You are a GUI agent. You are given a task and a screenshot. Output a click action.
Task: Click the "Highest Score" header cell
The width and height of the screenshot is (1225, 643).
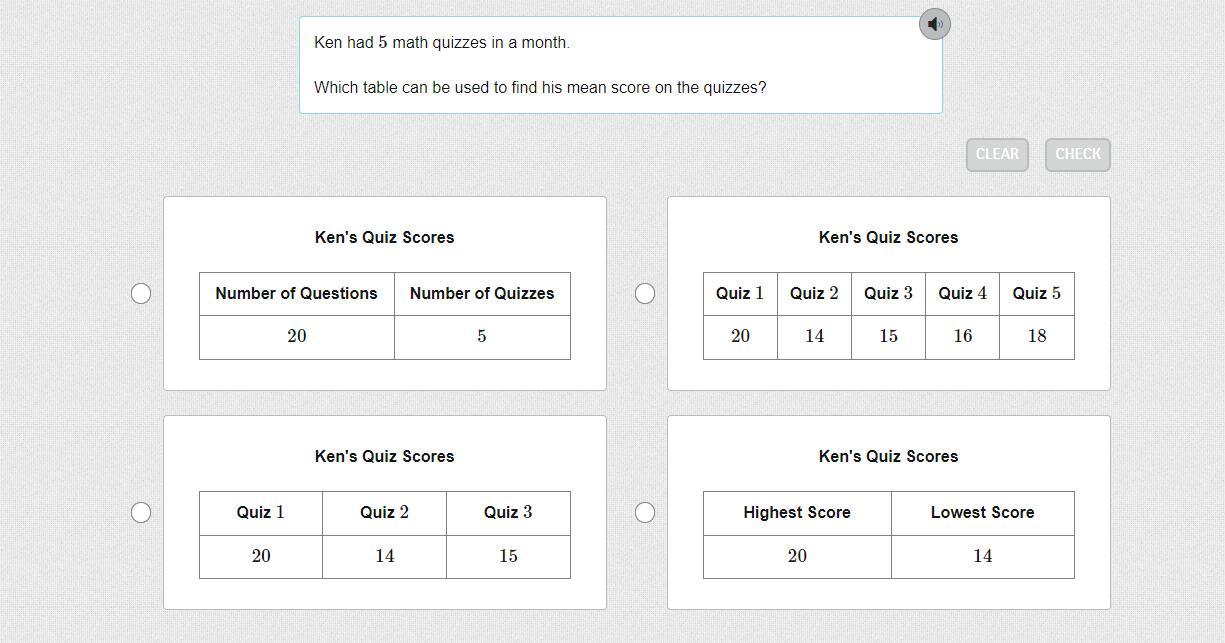point(796,512)
